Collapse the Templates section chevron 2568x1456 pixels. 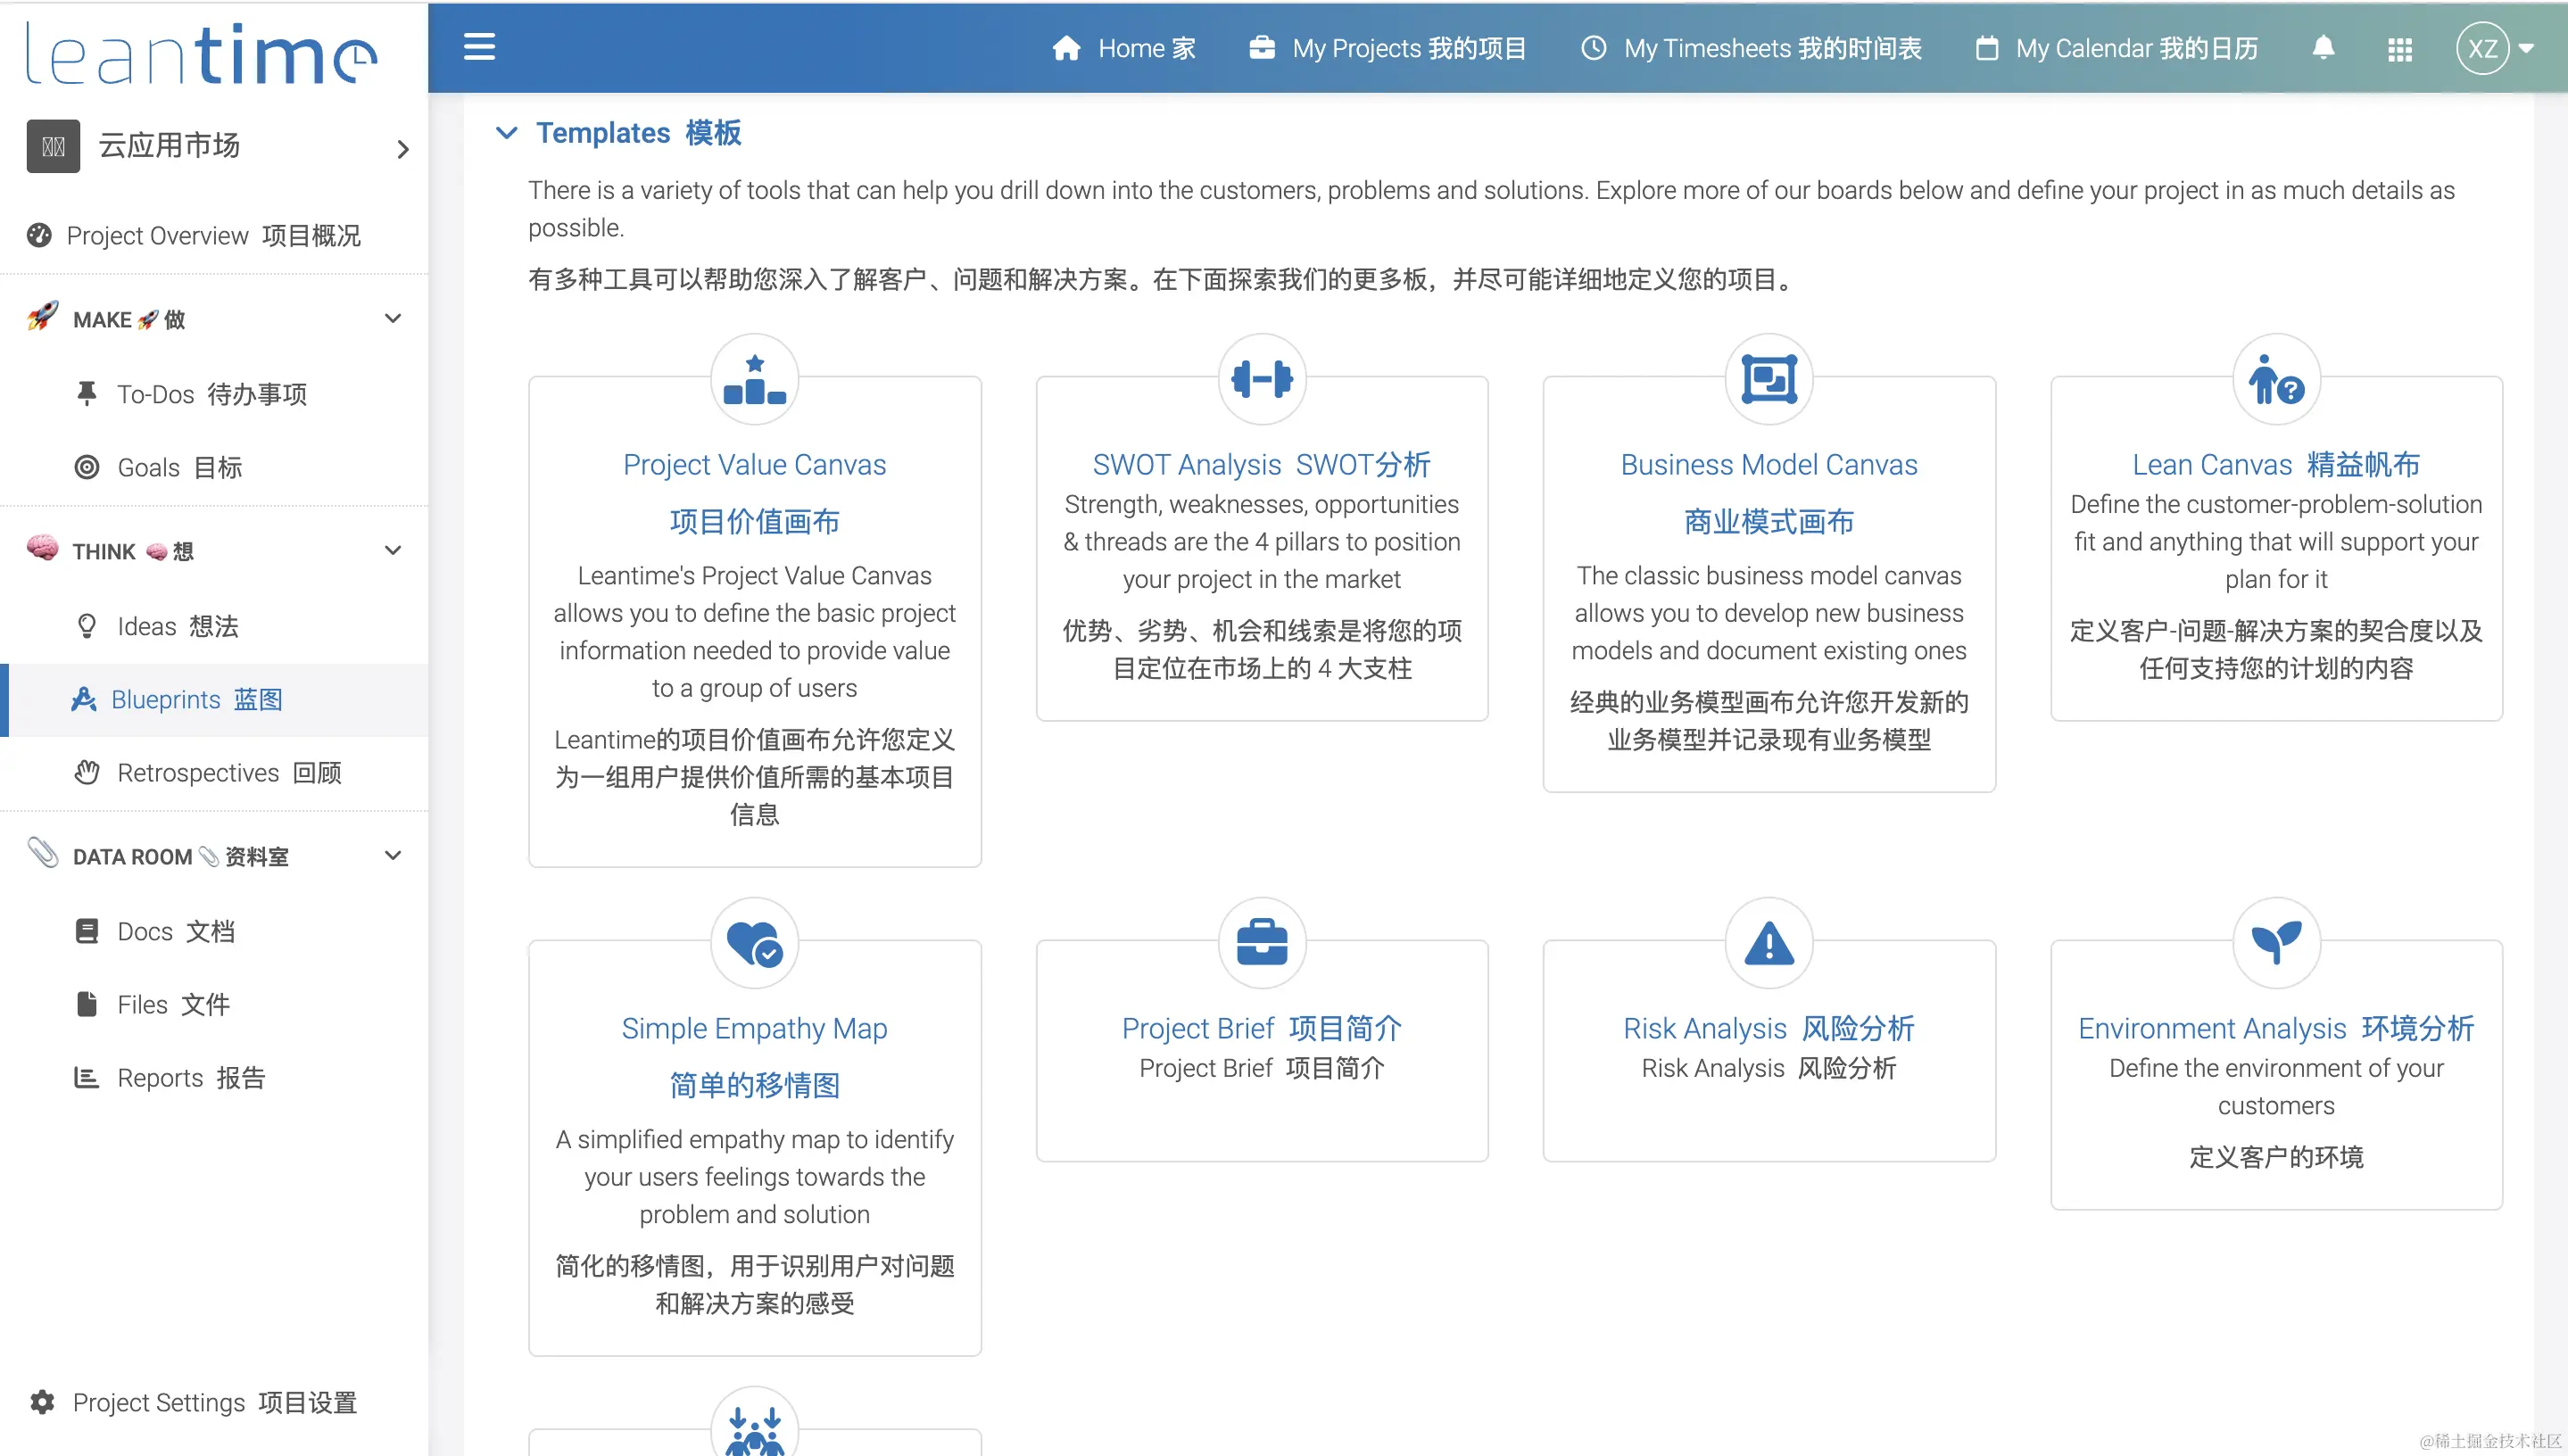[507, 132]
